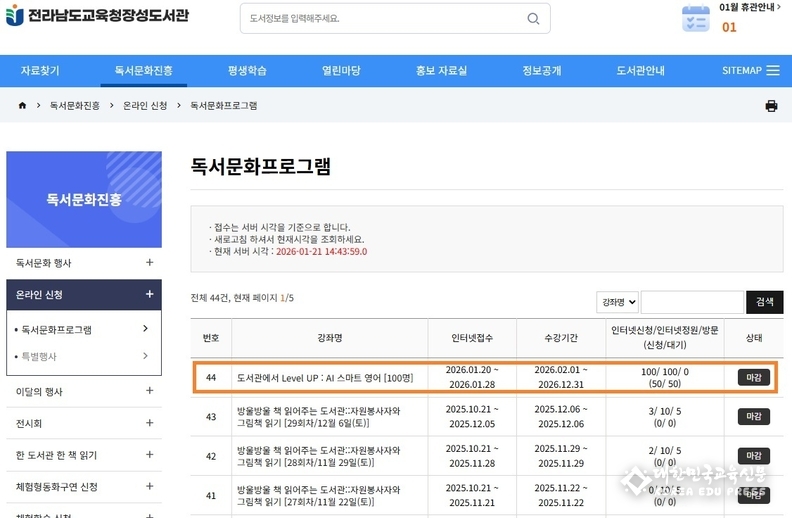Viewport: 792px width, 518px height.
Task: Open the 강좌명 search filter dropdown
Action: pos(616,302)
